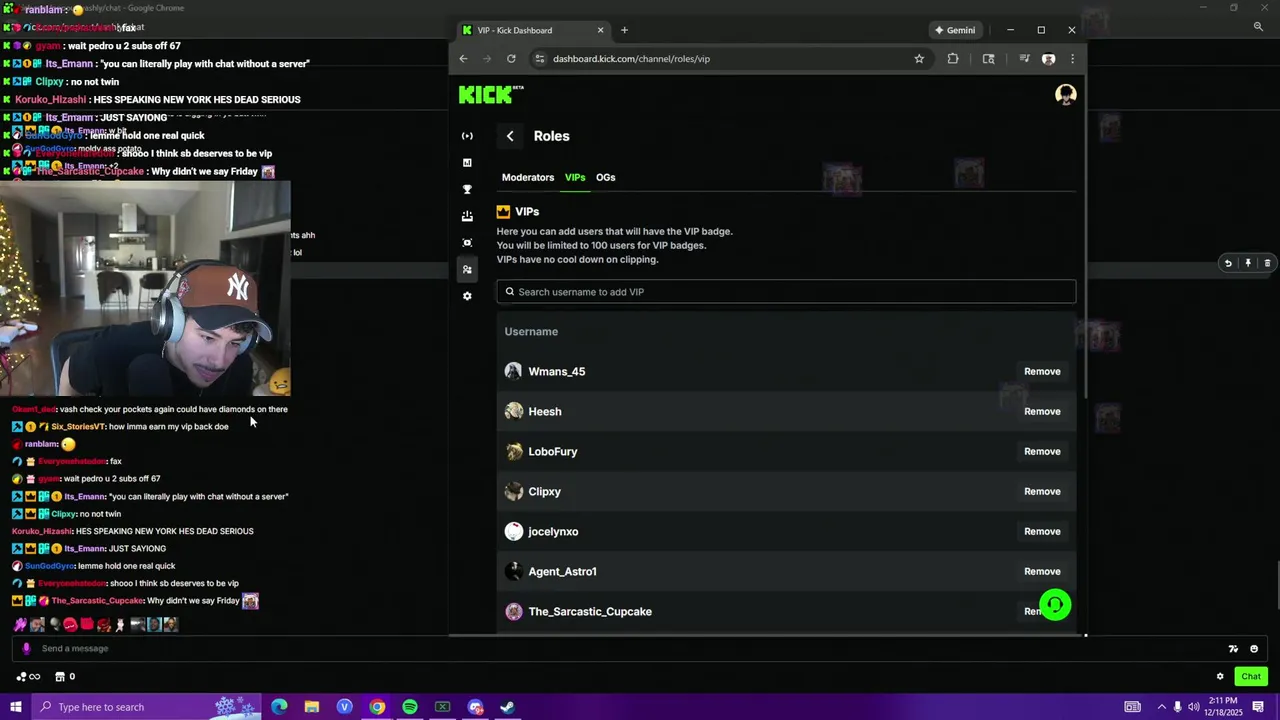The width and height of the screenshot is (1280, 720).
Task: Go back in the Chrome browser
Action: 463,59
